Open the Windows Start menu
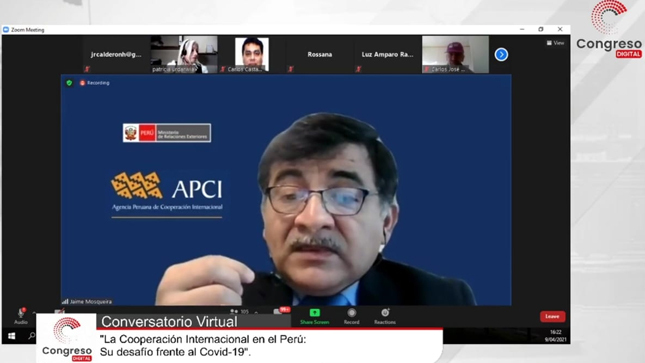Screen dimensions: 645x363 pyautogui.click(x=12, y=336)
